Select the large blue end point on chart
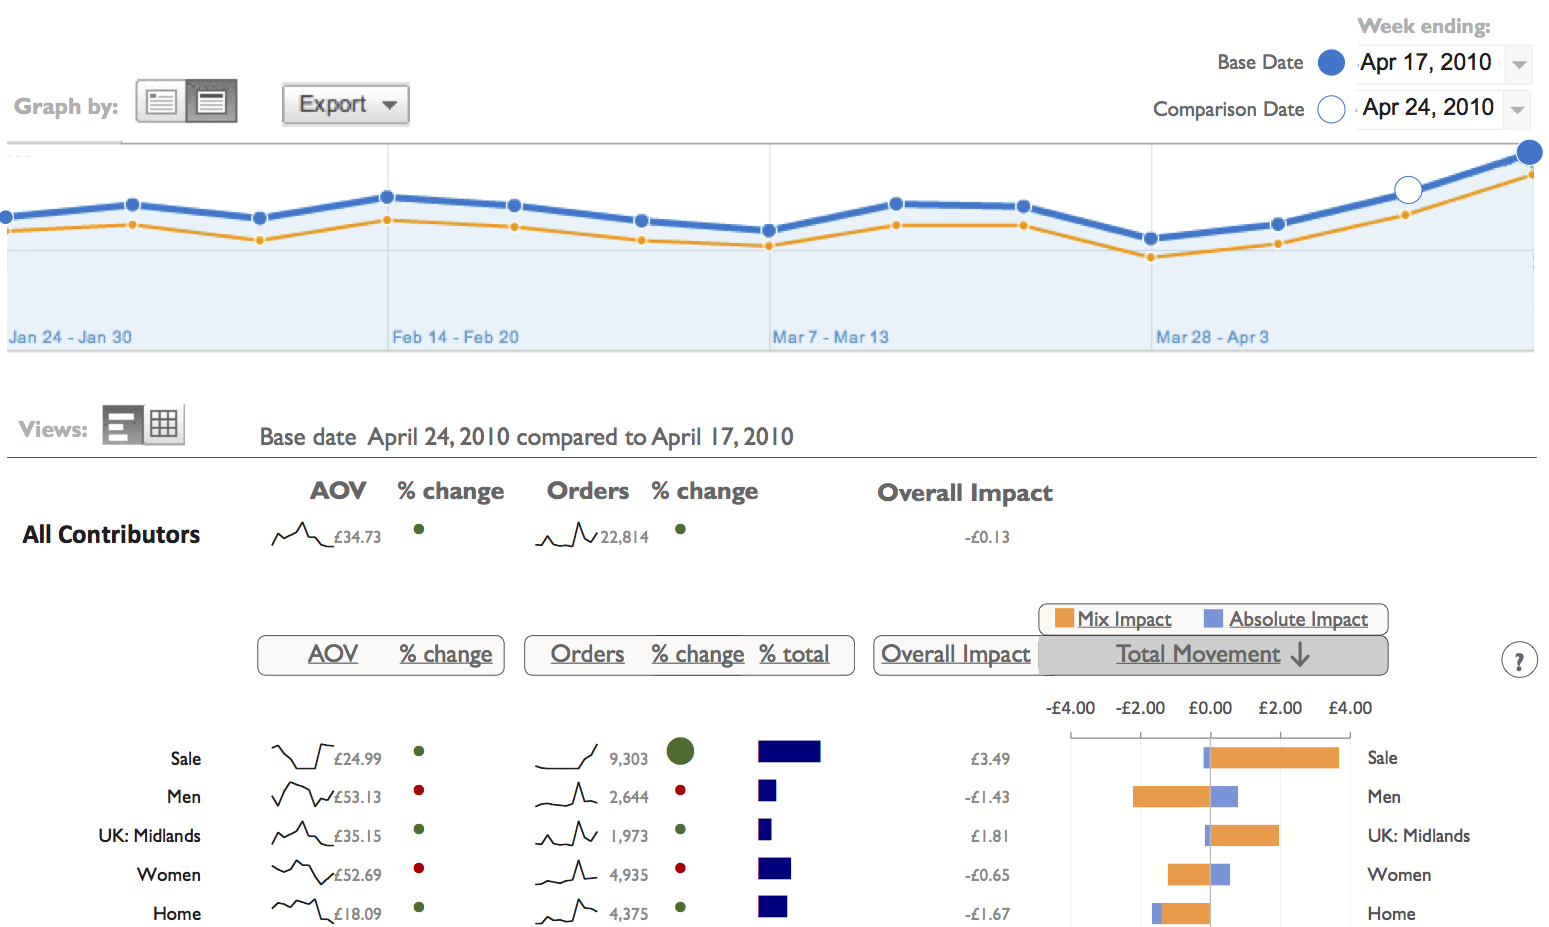This screenshot has width=1549, height=927. click(x=1529, y=153)
